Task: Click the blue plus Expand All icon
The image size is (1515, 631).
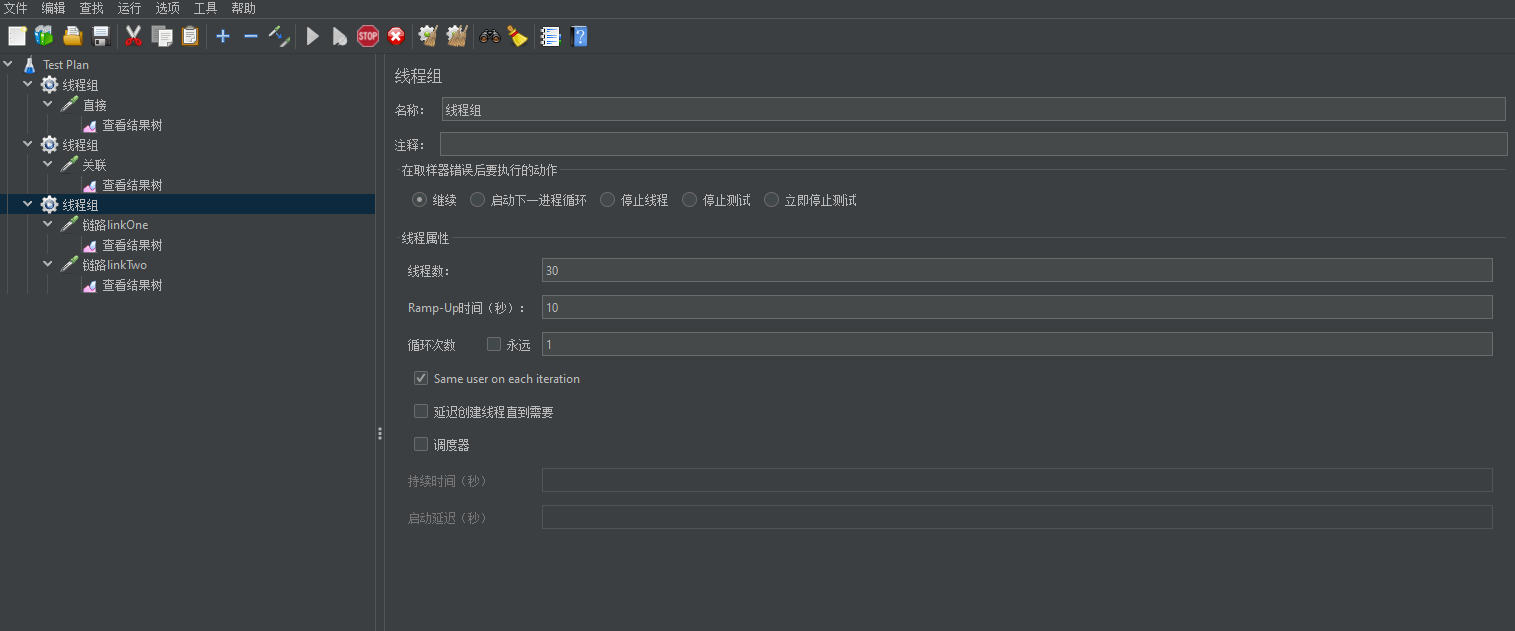Action: coord(223,37)
